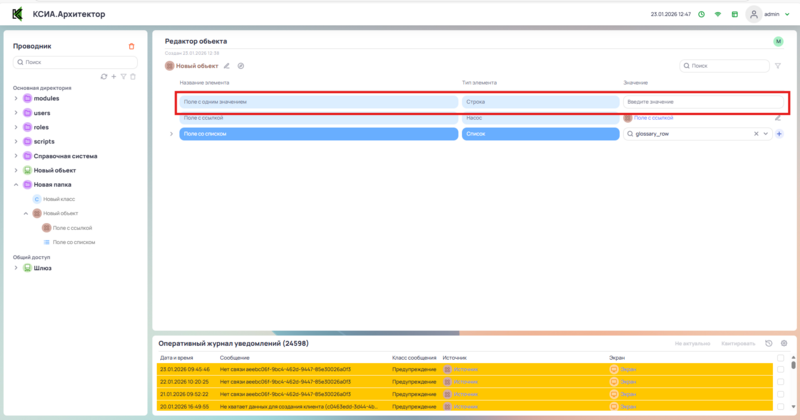Screen dimensions: 800x420
Task: Collapse the Новая папка folder
Action: [x=16, y=185]
